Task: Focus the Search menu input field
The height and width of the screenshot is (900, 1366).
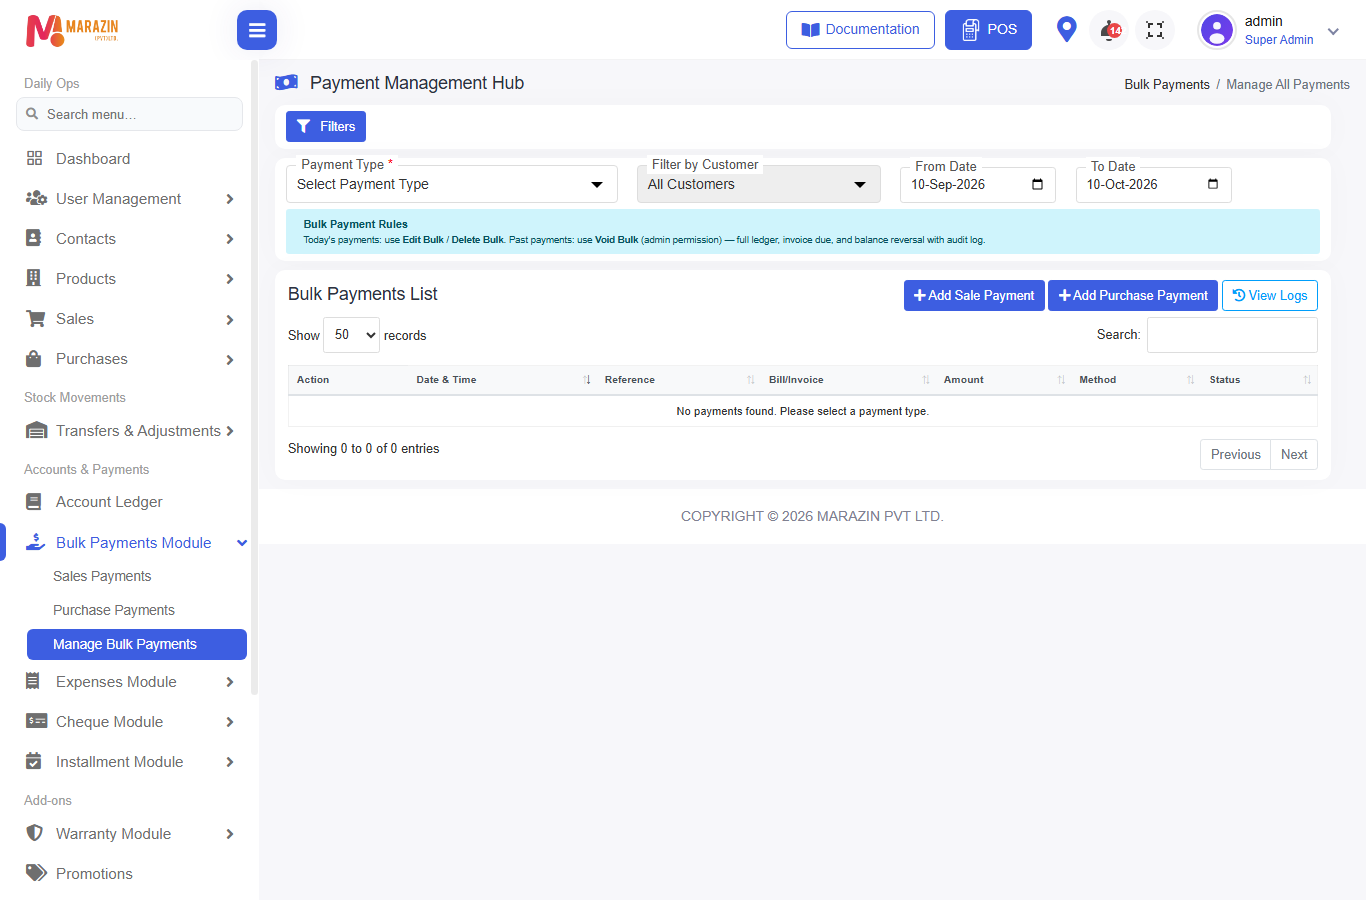Action: click(129, 114)
